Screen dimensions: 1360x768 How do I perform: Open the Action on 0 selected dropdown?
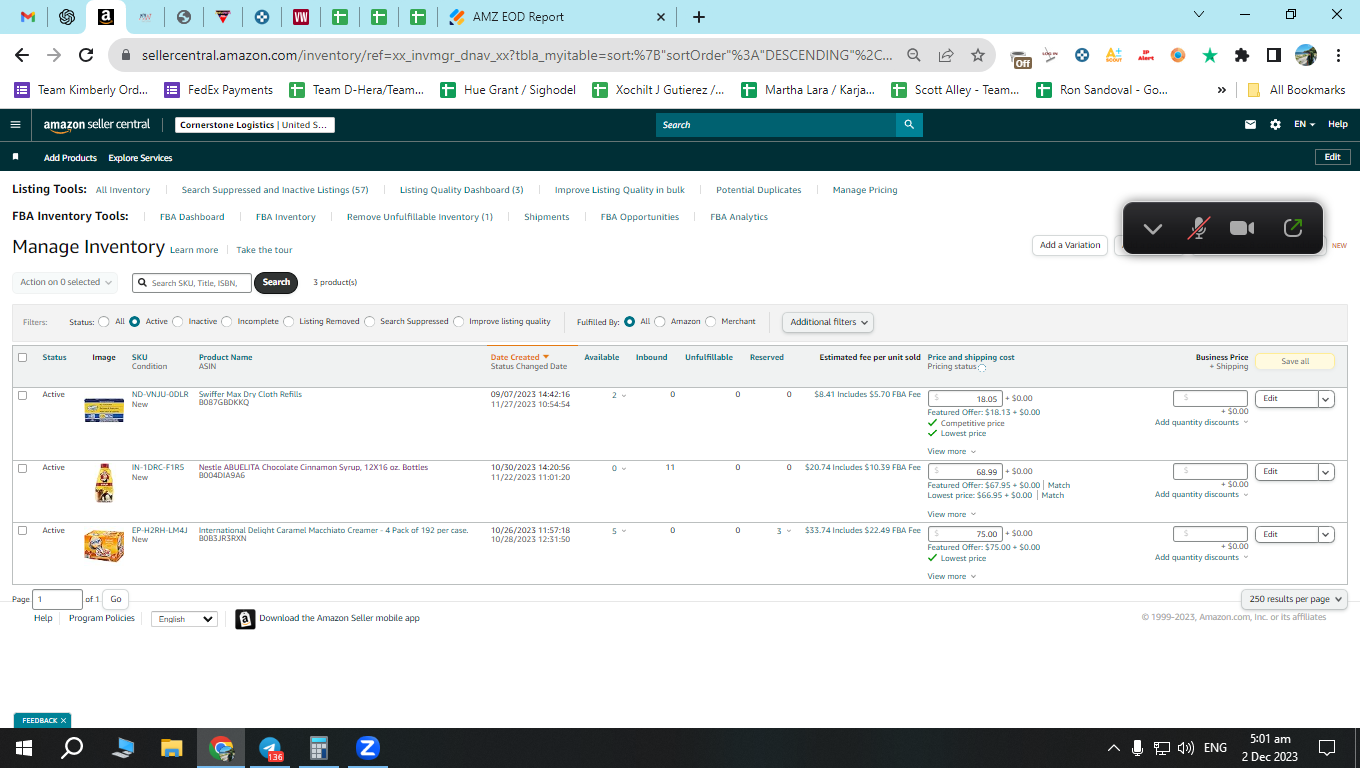65,283
